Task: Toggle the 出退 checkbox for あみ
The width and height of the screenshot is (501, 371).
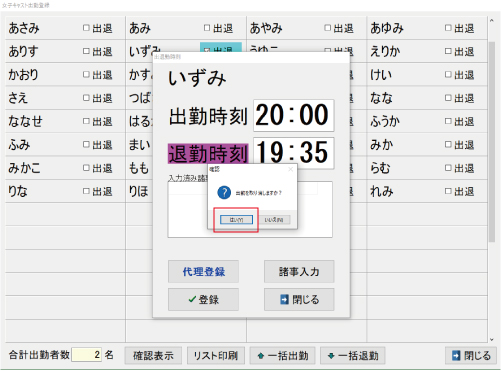Action: click(207, 28)
